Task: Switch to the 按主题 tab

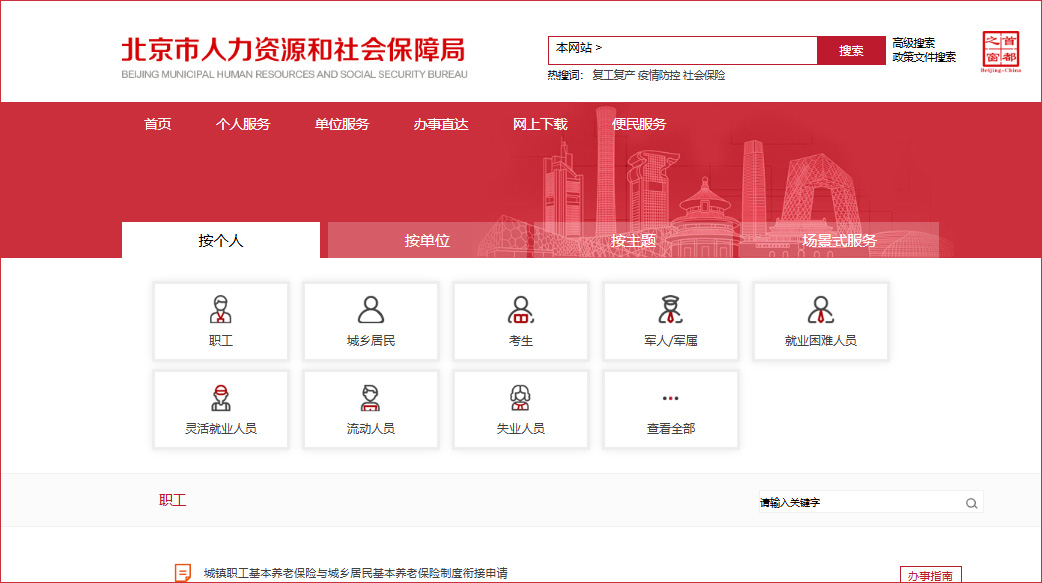Action: coord(633,240)
